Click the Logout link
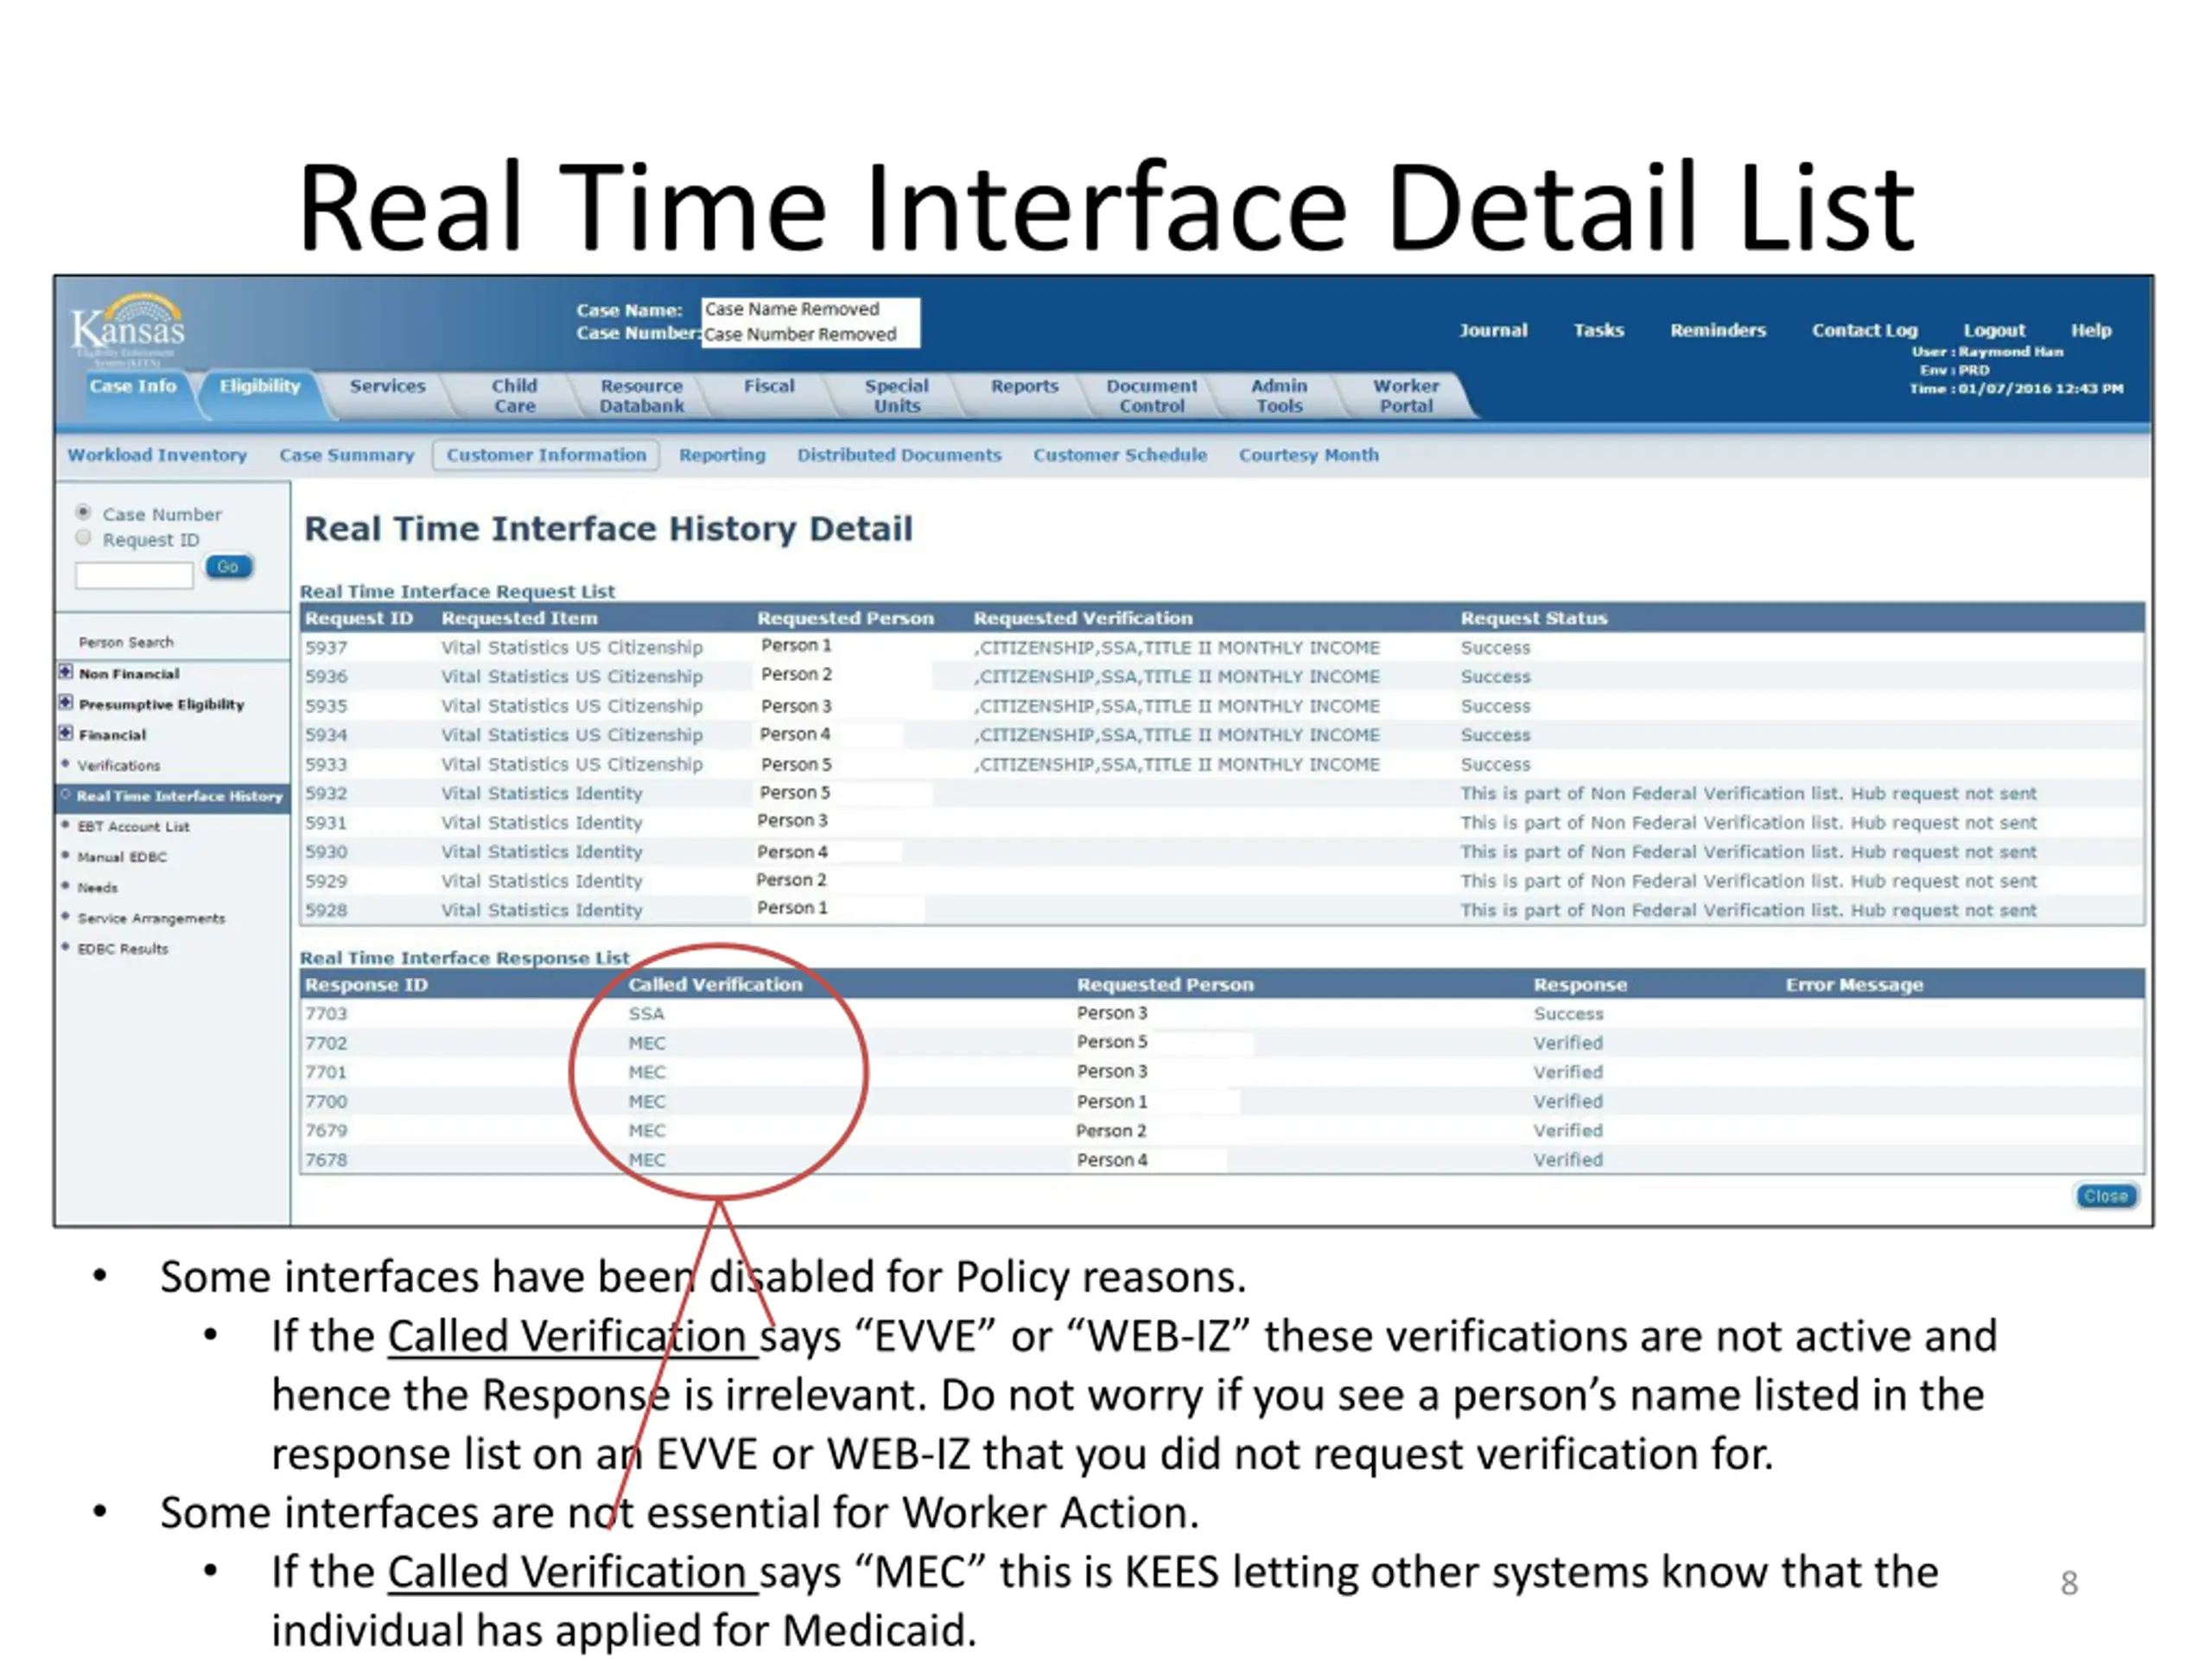The image size is (2212, 1659). (x=1994, y=330)
